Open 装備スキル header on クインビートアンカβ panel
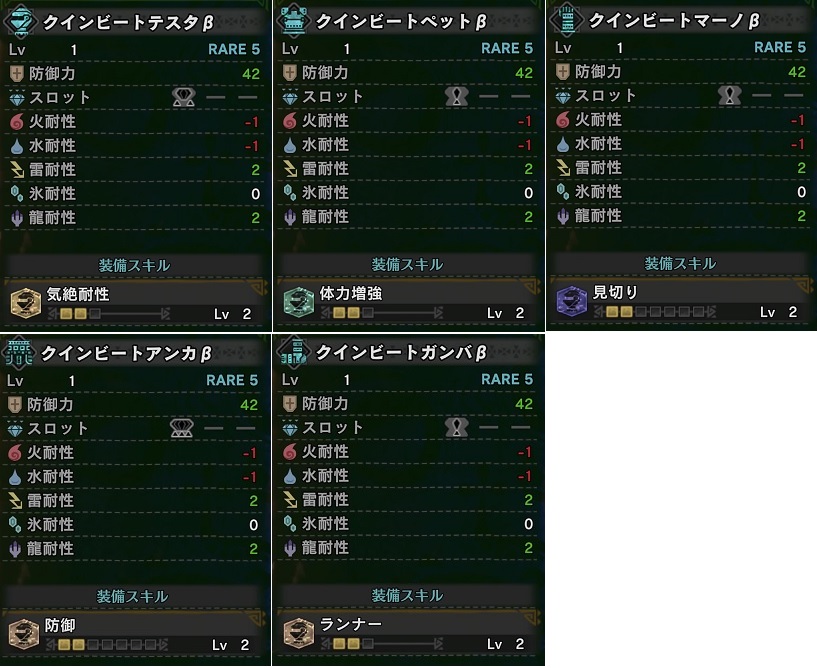Image resolution: width=817 pixels, height=668 pixels. click(132, 596)
